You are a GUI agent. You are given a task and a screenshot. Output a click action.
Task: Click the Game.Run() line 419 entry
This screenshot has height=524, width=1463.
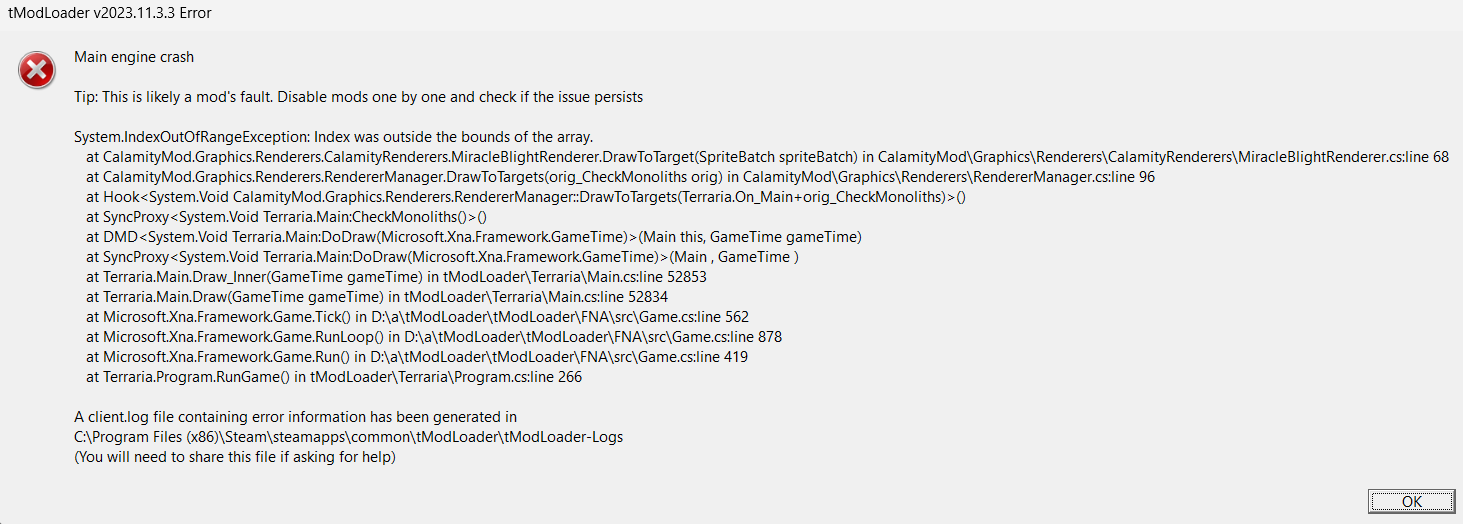[x=417, y=357]
